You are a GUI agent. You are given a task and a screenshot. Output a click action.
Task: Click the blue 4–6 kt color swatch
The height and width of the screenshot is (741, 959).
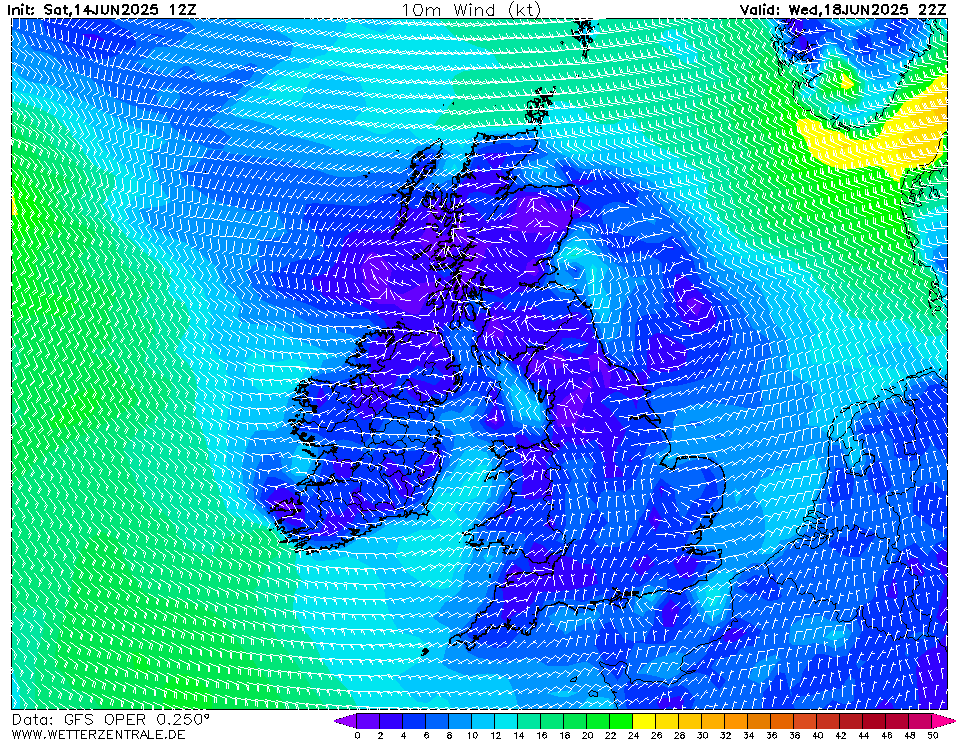(x=414, y=721)
